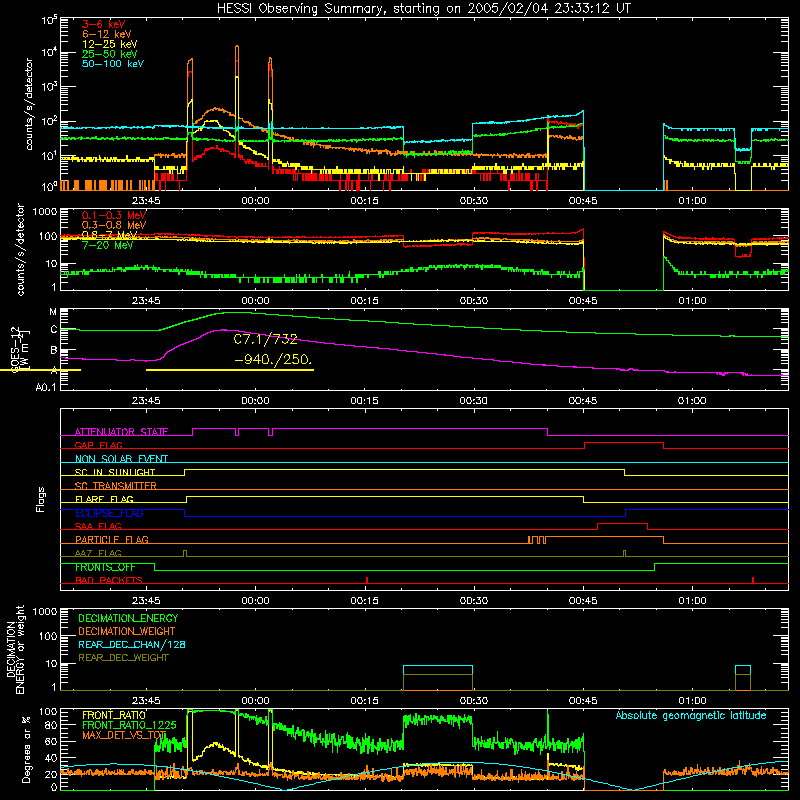
Task: Click the 'C7.1/732' flare annotation
Action: pos(265,339)
